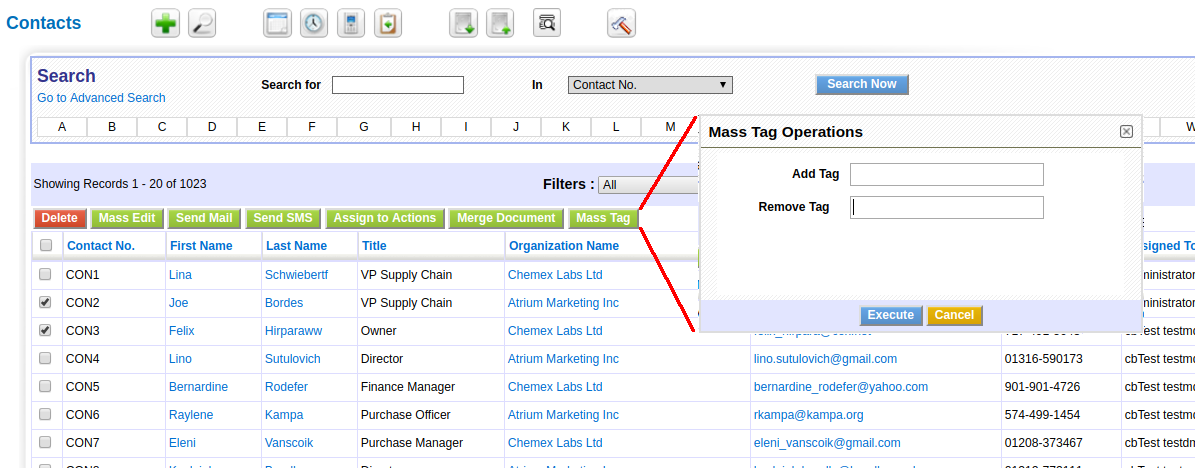This screenshot has width=1195, height=468.
Task: Check the CON1 row checkbox
Action: point(45,274)
